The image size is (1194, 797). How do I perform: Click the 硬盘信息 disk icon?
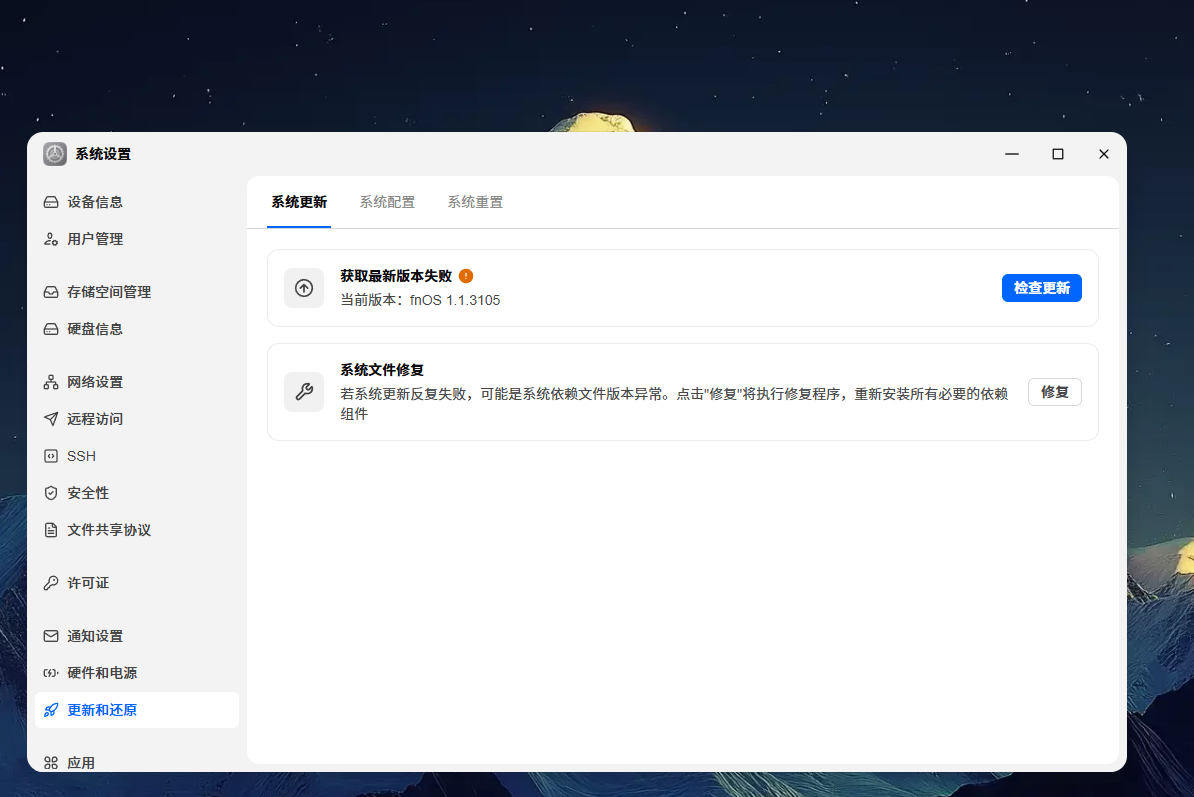(51, 329)
